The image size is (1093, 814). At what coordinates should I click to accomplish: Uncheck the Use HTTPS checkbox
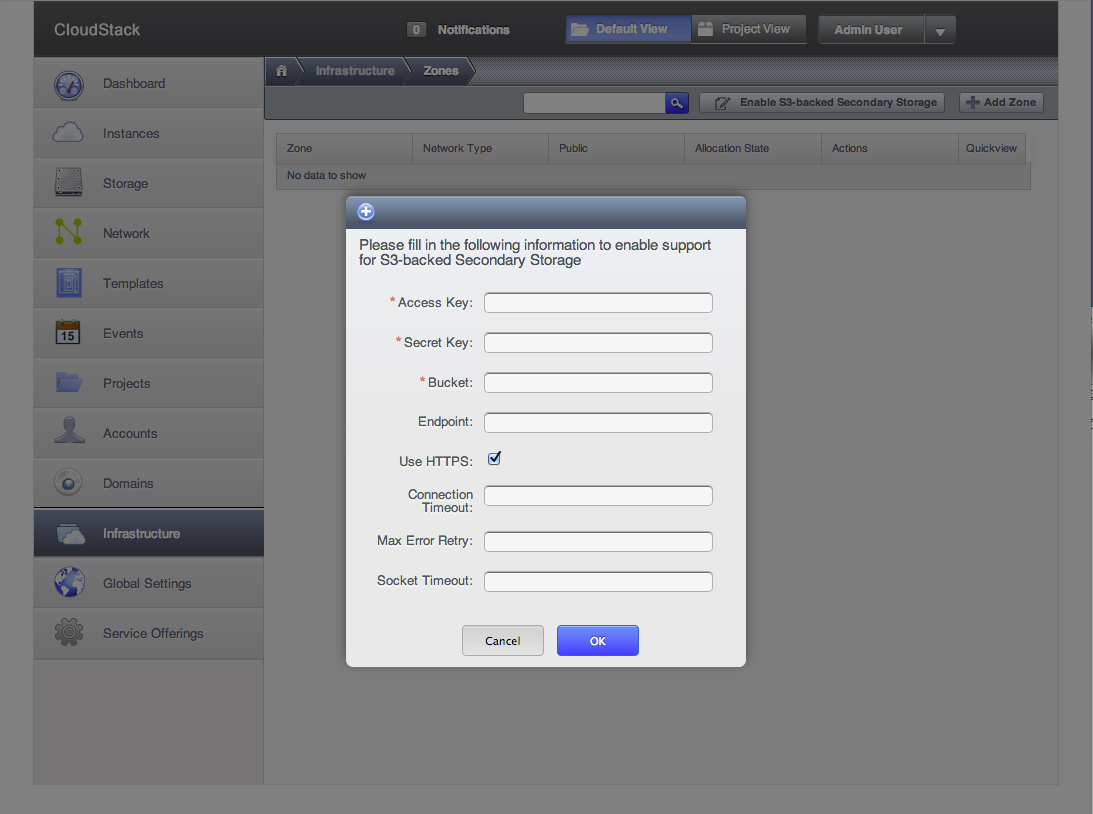494,459
